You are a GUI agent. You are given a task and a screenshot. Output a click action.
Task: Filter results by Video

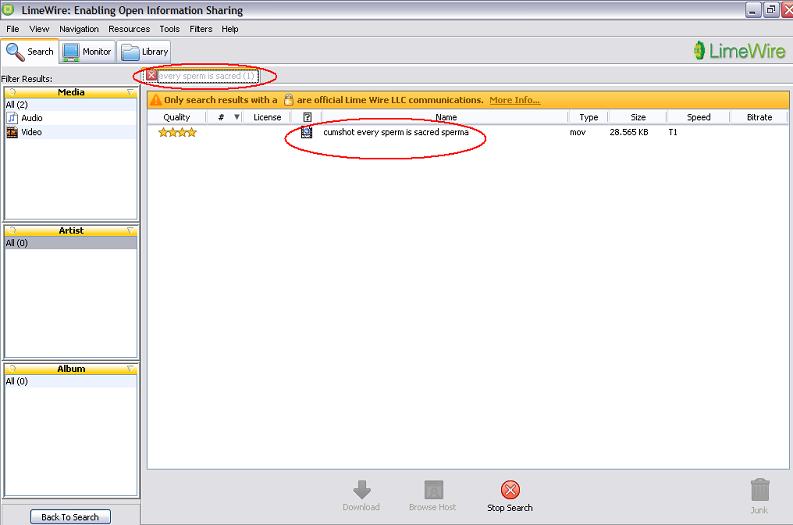71,132
